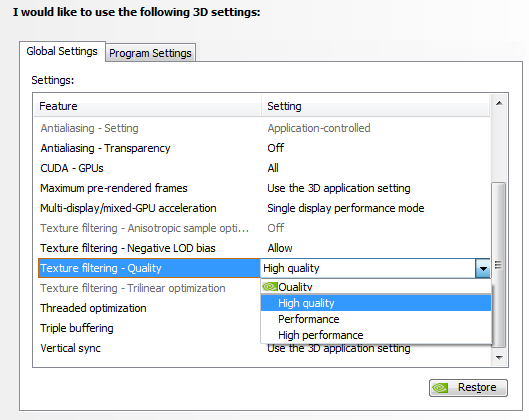The height and width of the screenshot is (420, 529).
Task: Switch to Program Settings tab
Action: coord(150,53)
